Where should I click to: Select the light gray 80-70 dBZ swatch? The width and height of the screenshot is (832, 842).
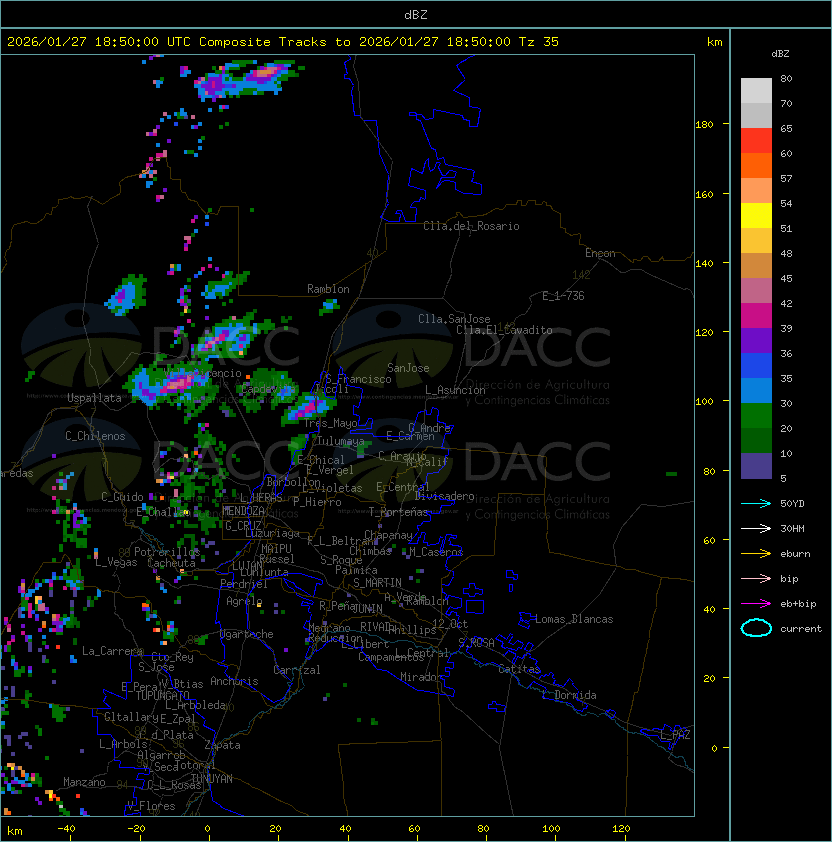click(x=756, y=91)
